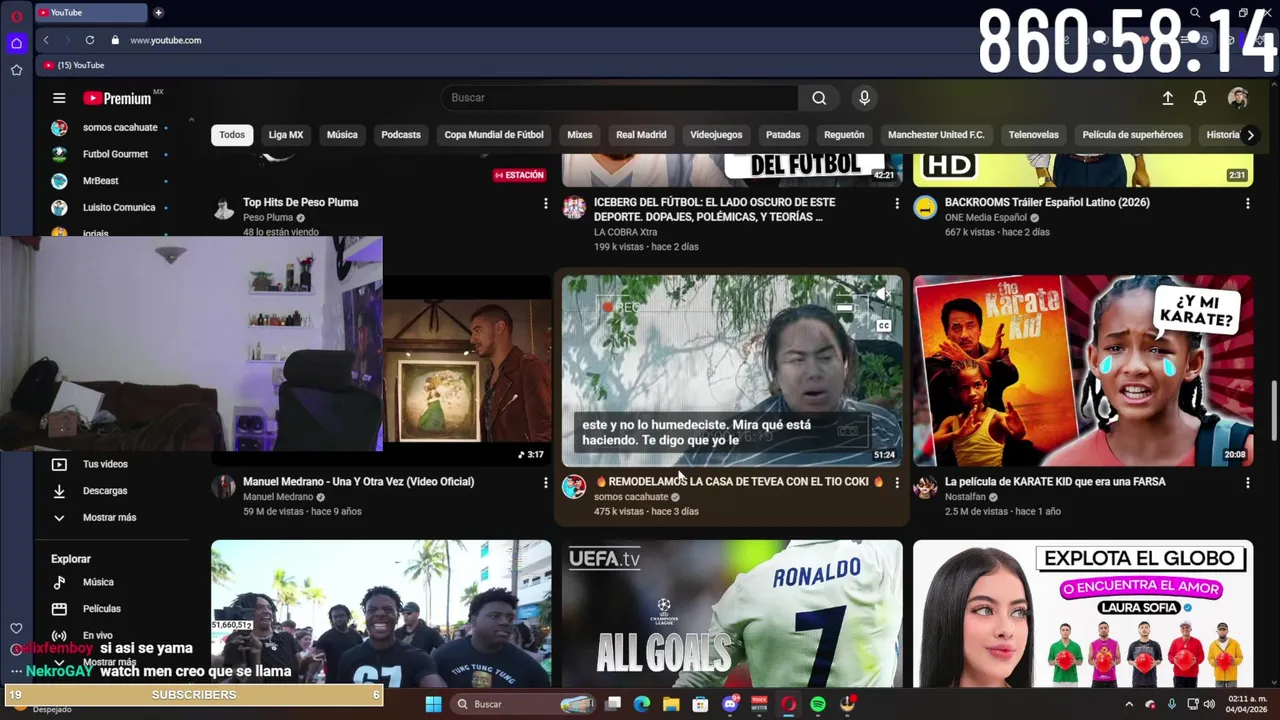Click the YouTube search input field
This screenshot has height=720, width=1280.
pyautogui.click(x=620, y=98)
